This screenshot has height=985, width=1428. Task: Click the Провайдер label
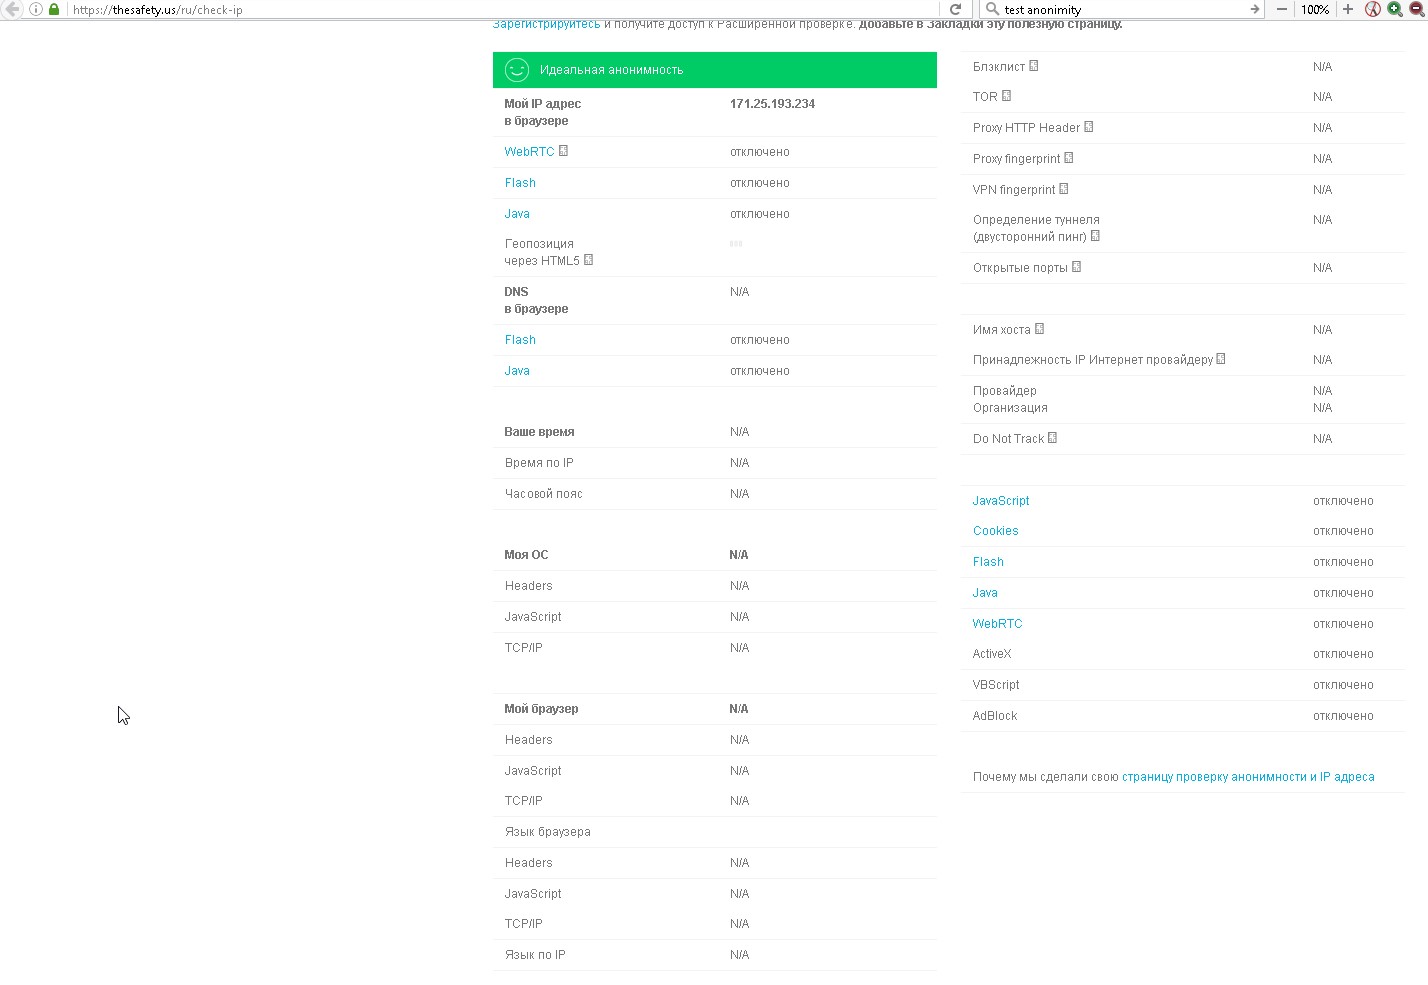point(1004,391)
